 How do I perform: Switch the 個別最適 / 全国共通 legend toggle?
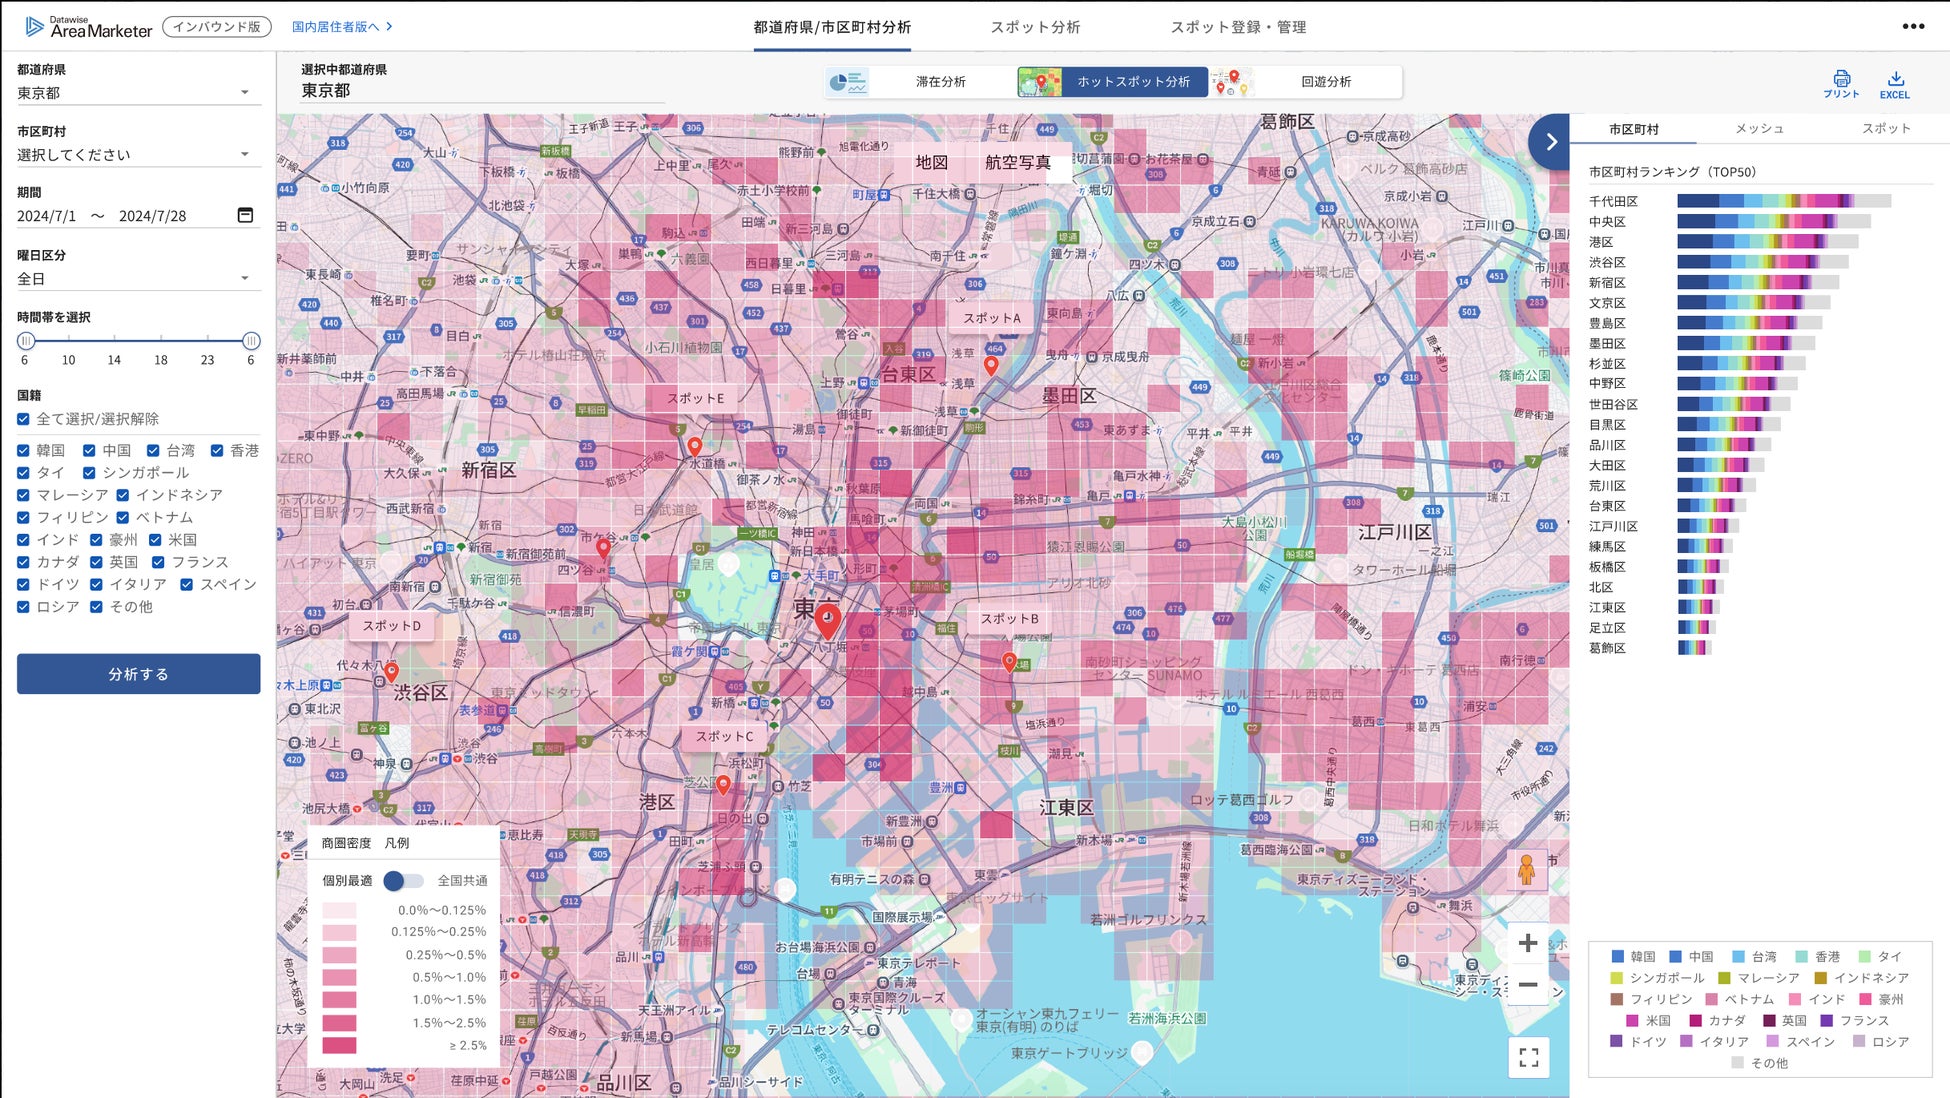tap(403, 881)
